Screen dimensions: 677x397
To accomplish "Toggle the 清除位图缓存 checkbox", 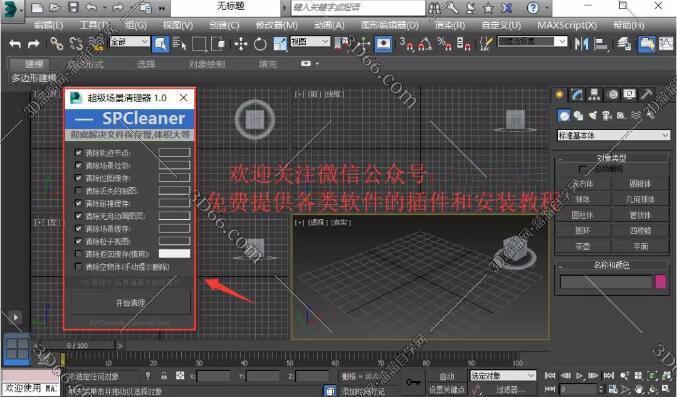I will 78,178.
